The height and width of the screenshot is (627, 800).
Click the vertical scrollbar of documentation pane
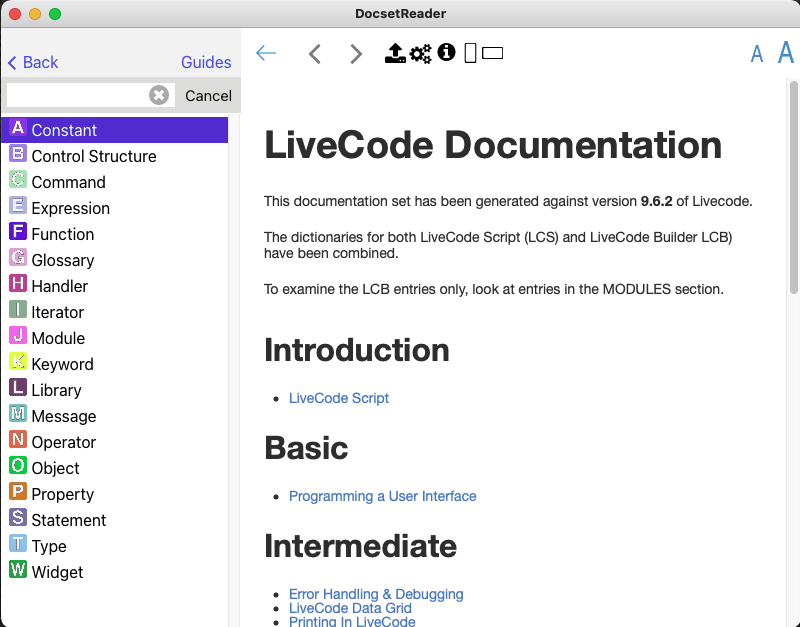(794, 200)
